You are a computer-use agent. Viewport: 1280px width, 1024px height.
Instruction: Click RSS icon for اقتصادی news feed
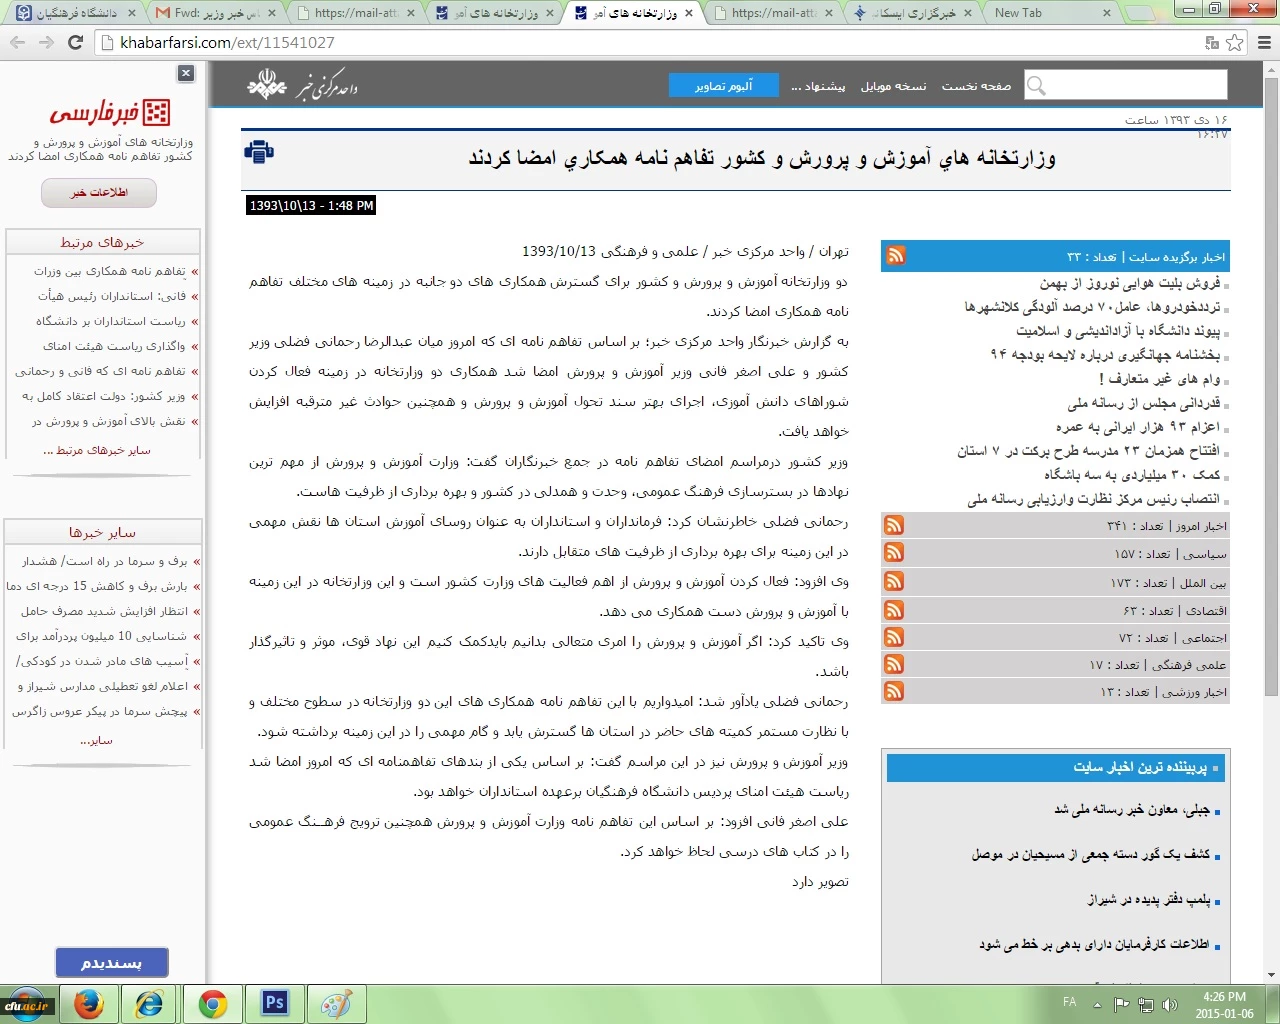tap(894, 610)
